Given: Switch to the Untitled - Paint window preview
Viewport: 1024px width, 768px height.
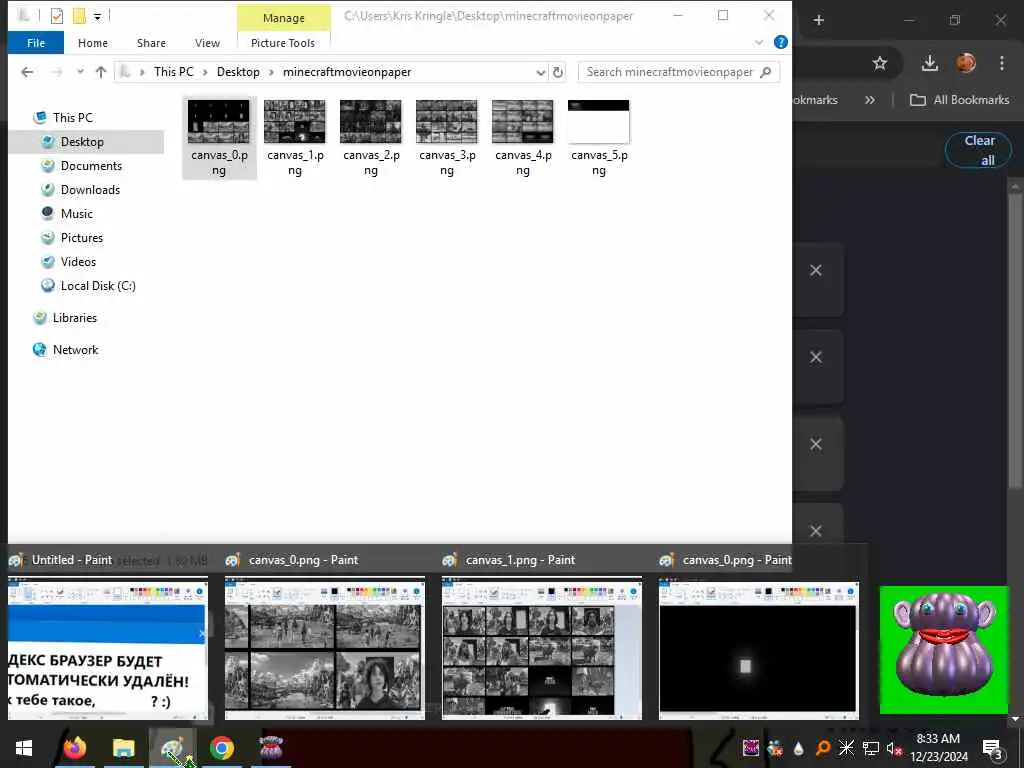Looking at the screenshot, I should (108, 650).
